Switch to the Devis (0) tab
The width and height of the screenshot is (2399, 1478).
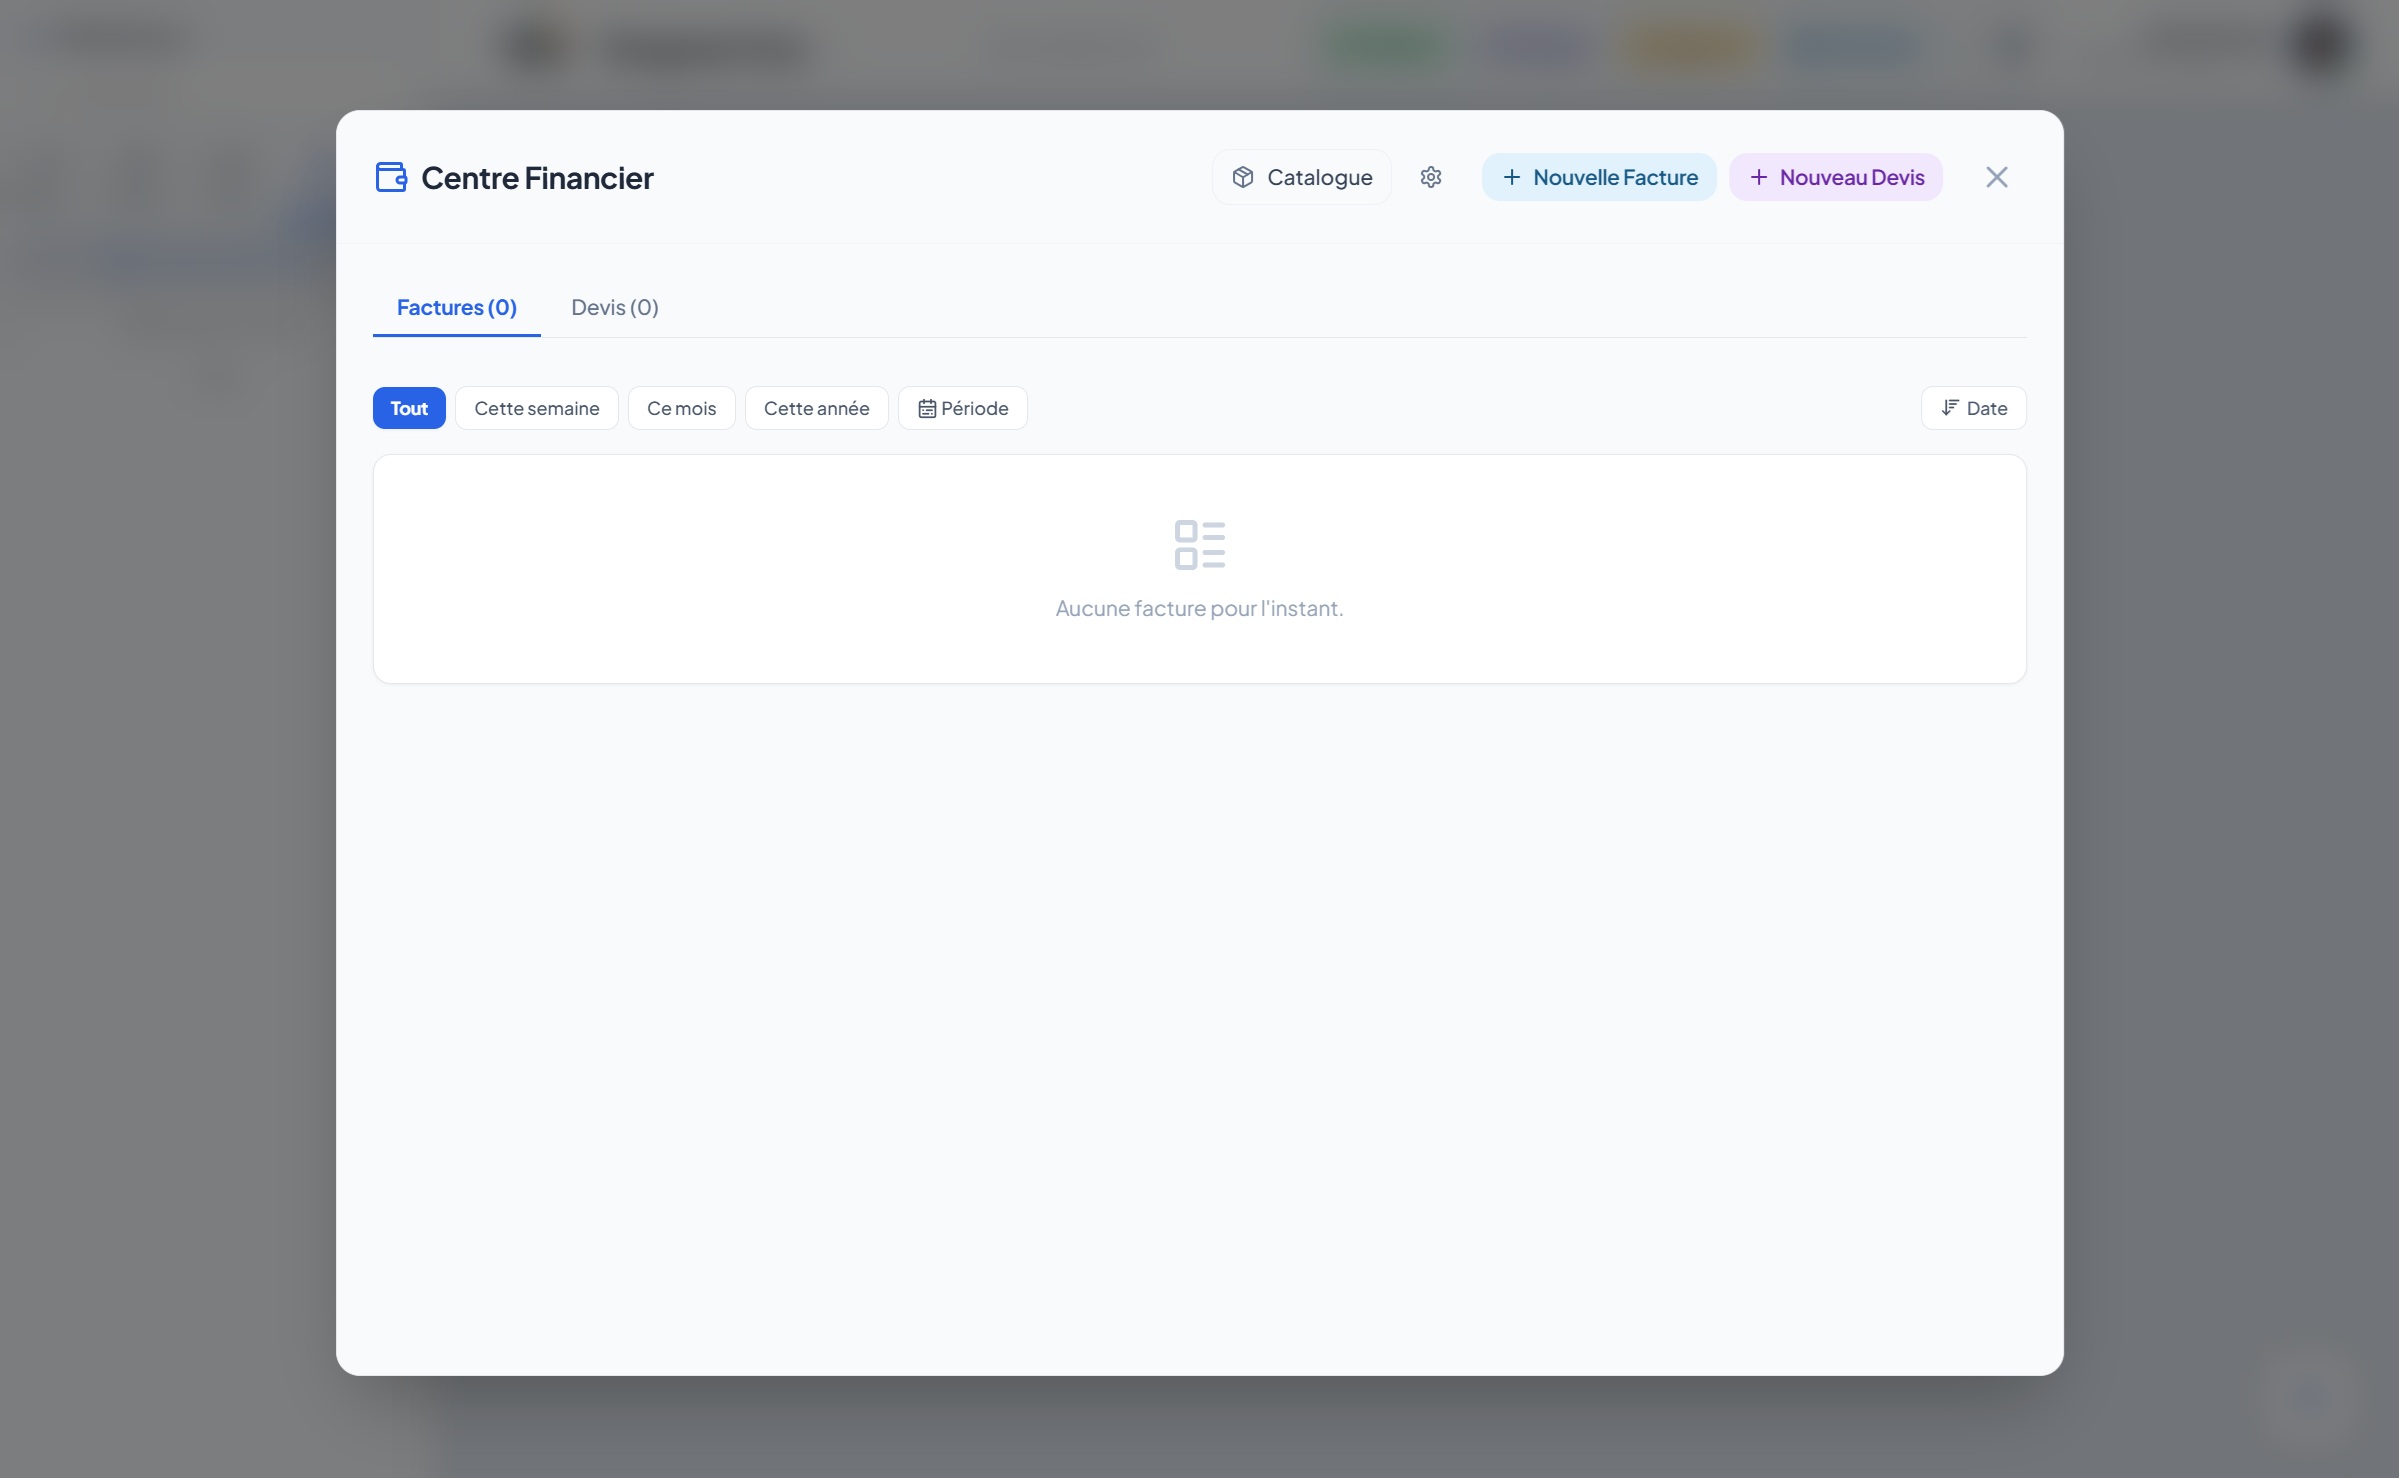tap(614, 307)
